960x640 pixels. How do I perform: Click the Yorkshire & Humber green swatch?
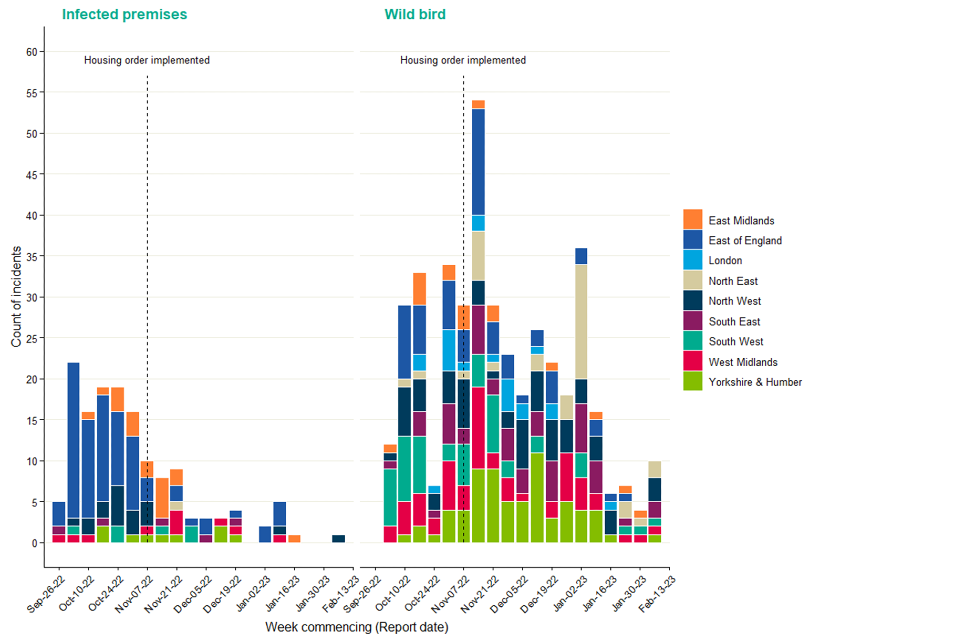click(x=691, y=381)
